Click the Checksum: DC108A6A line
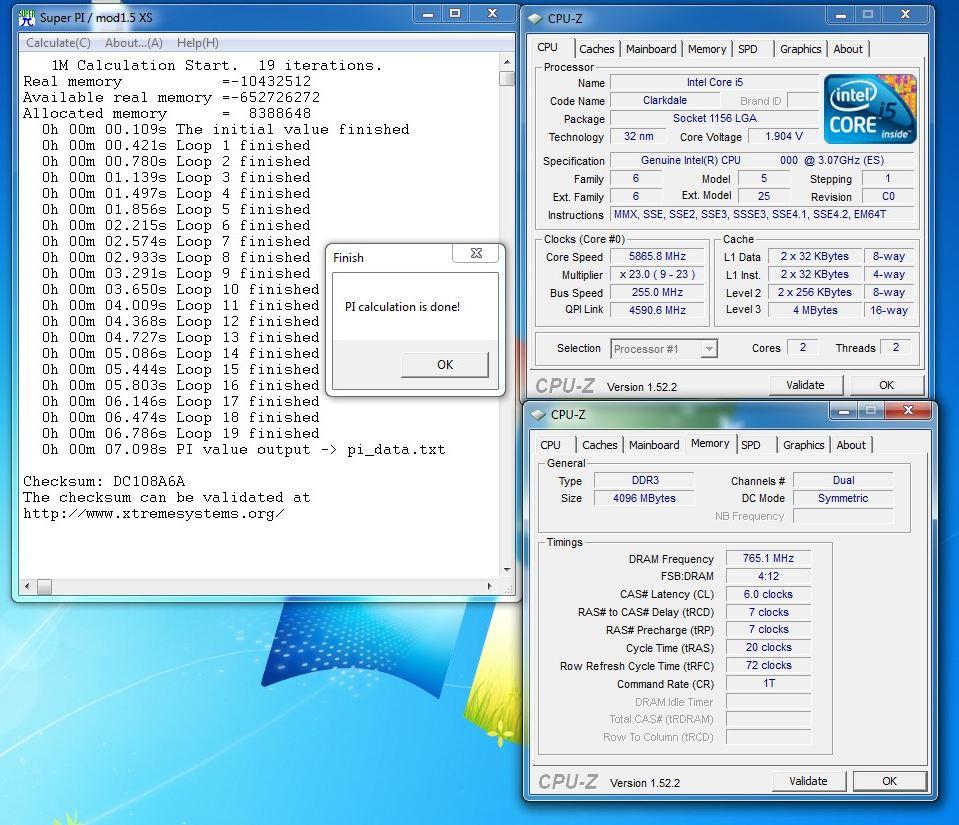This screenshot has height=825, width=959. pos(104,481)
